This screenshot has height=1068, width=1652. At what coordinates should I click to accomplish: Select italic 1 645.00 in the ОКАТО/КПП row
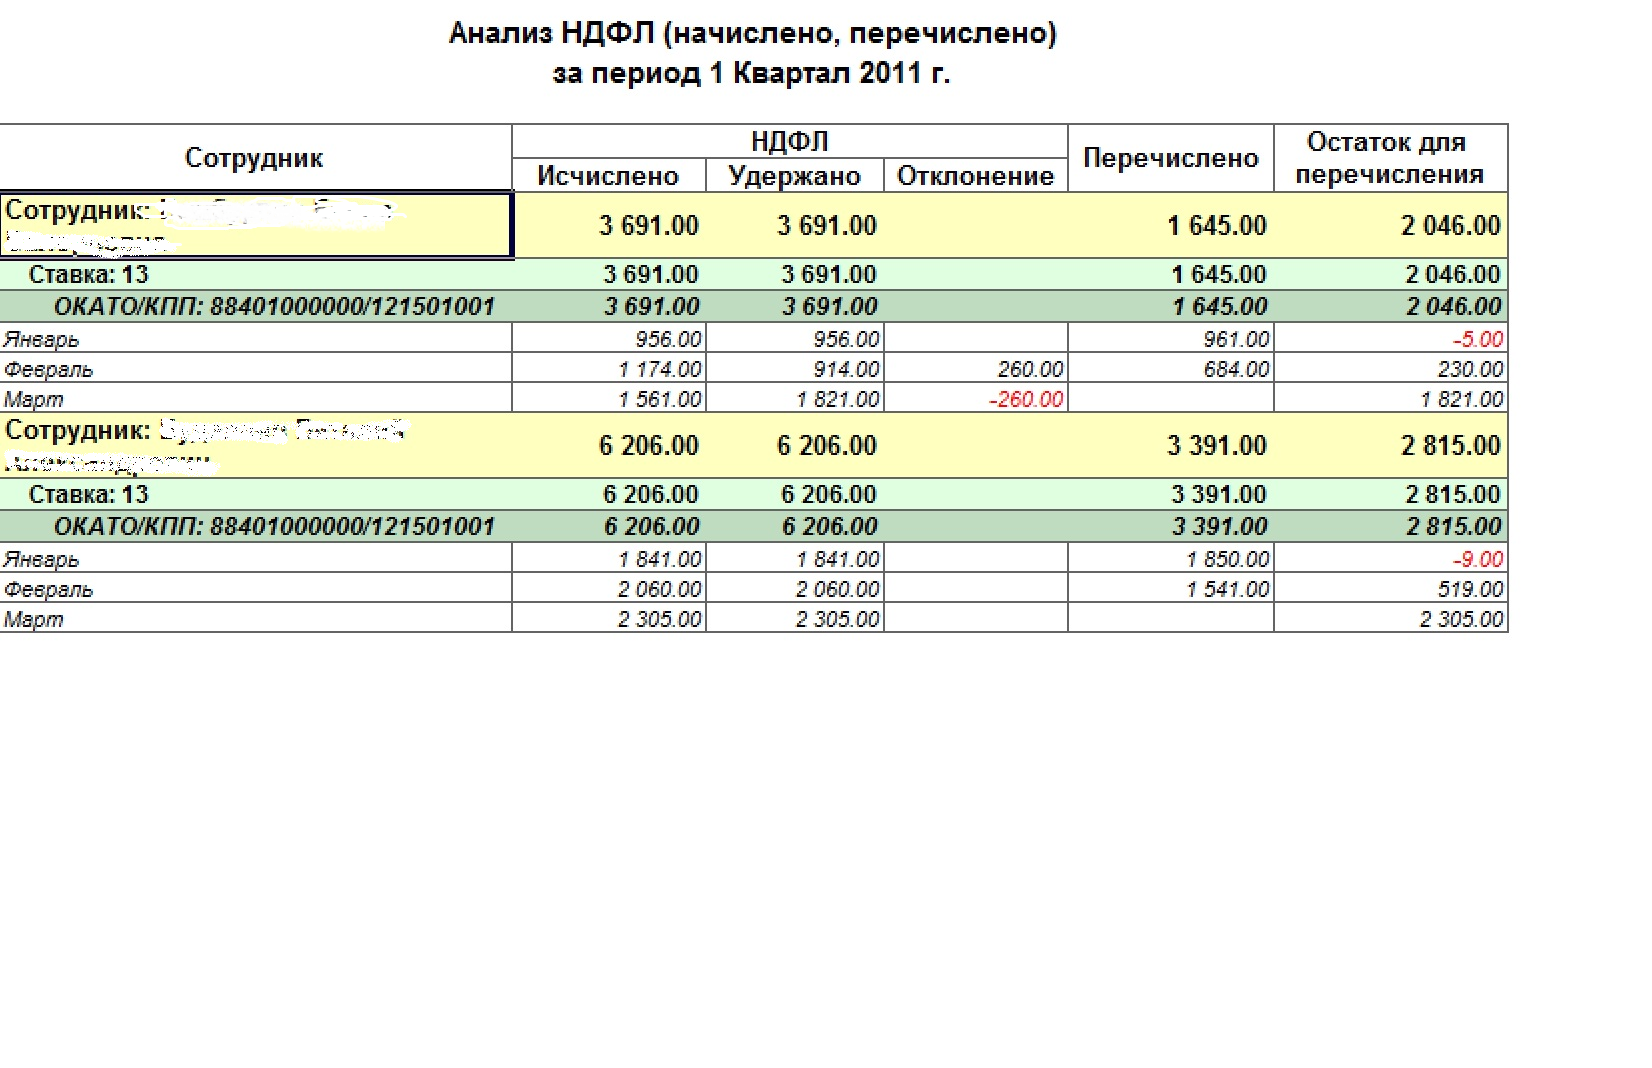[x=1220, y=306]
